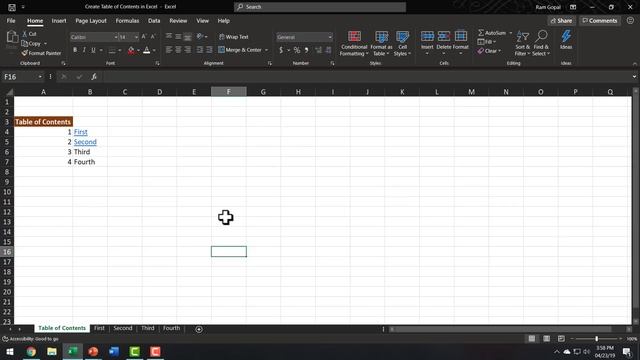Screen dimensions: 640x360
Task: Click the Windows Start button
Action: click(10, 351)
